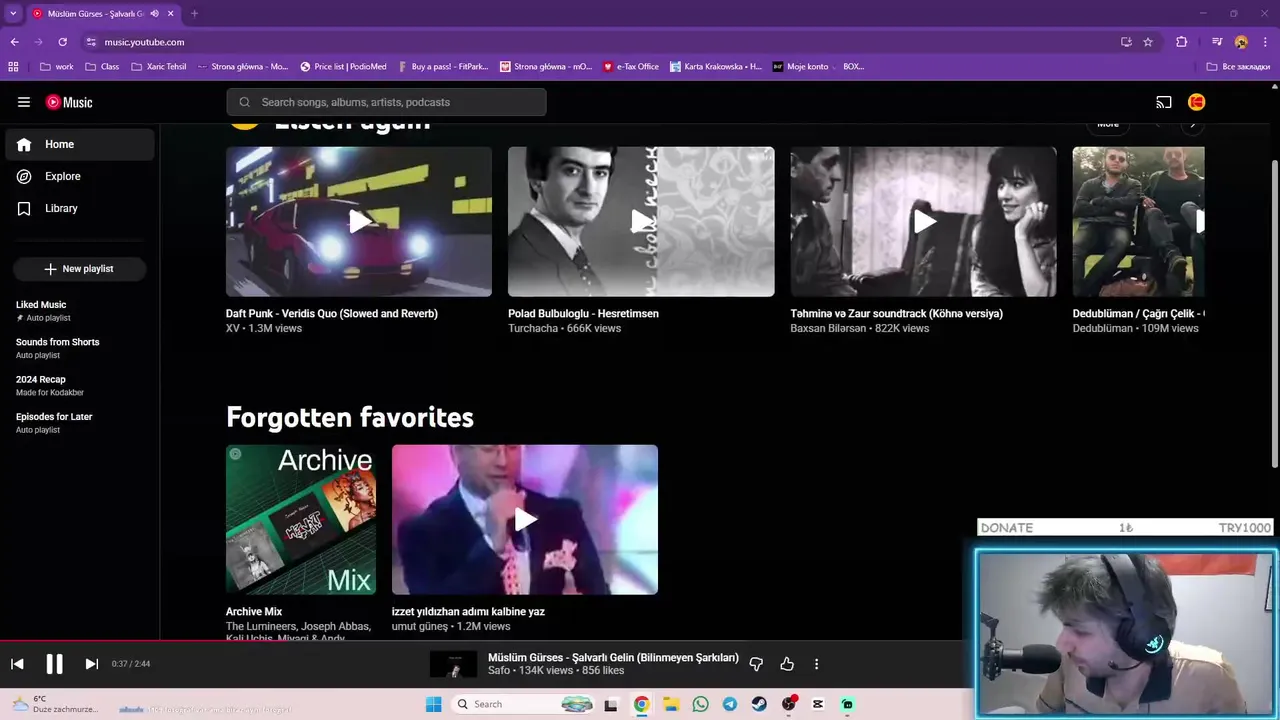Click the music.youtube.com address bar
Image resolution: width=1280 pixels, height=720 pixels.
(x=600, y=42)
